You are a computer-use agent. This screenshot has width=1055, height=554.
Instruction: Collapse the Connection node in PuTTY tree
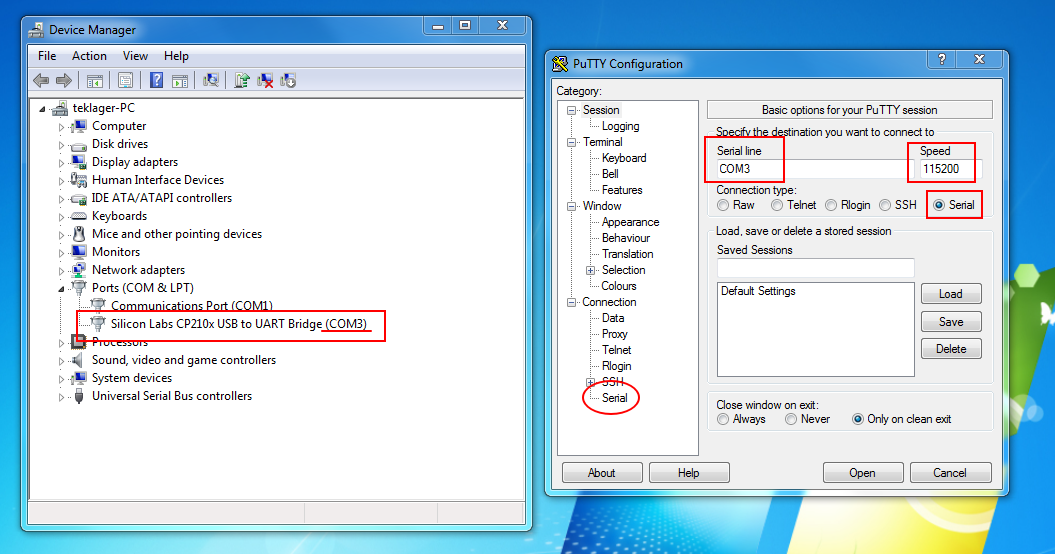[571, 303]
